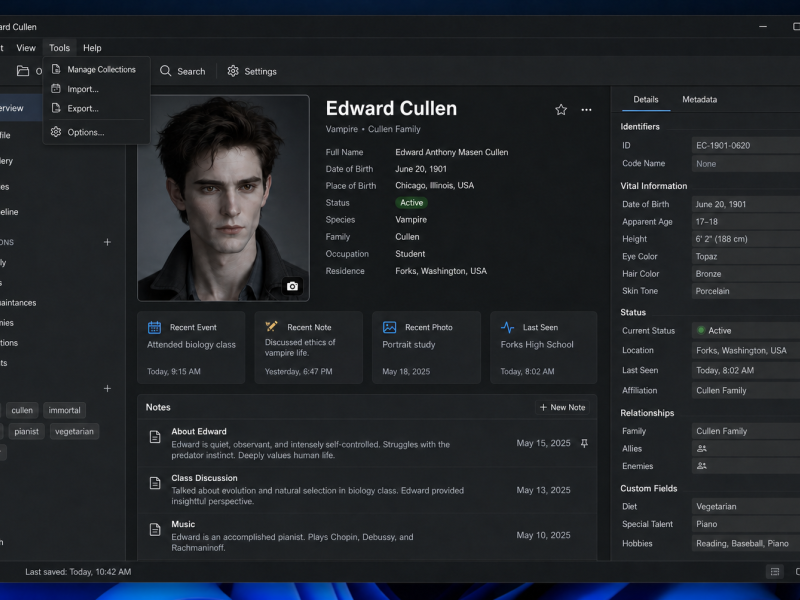The image size is (800, 600).
Task: Click the Options gear icon in menu
Action: pos(56,132)
